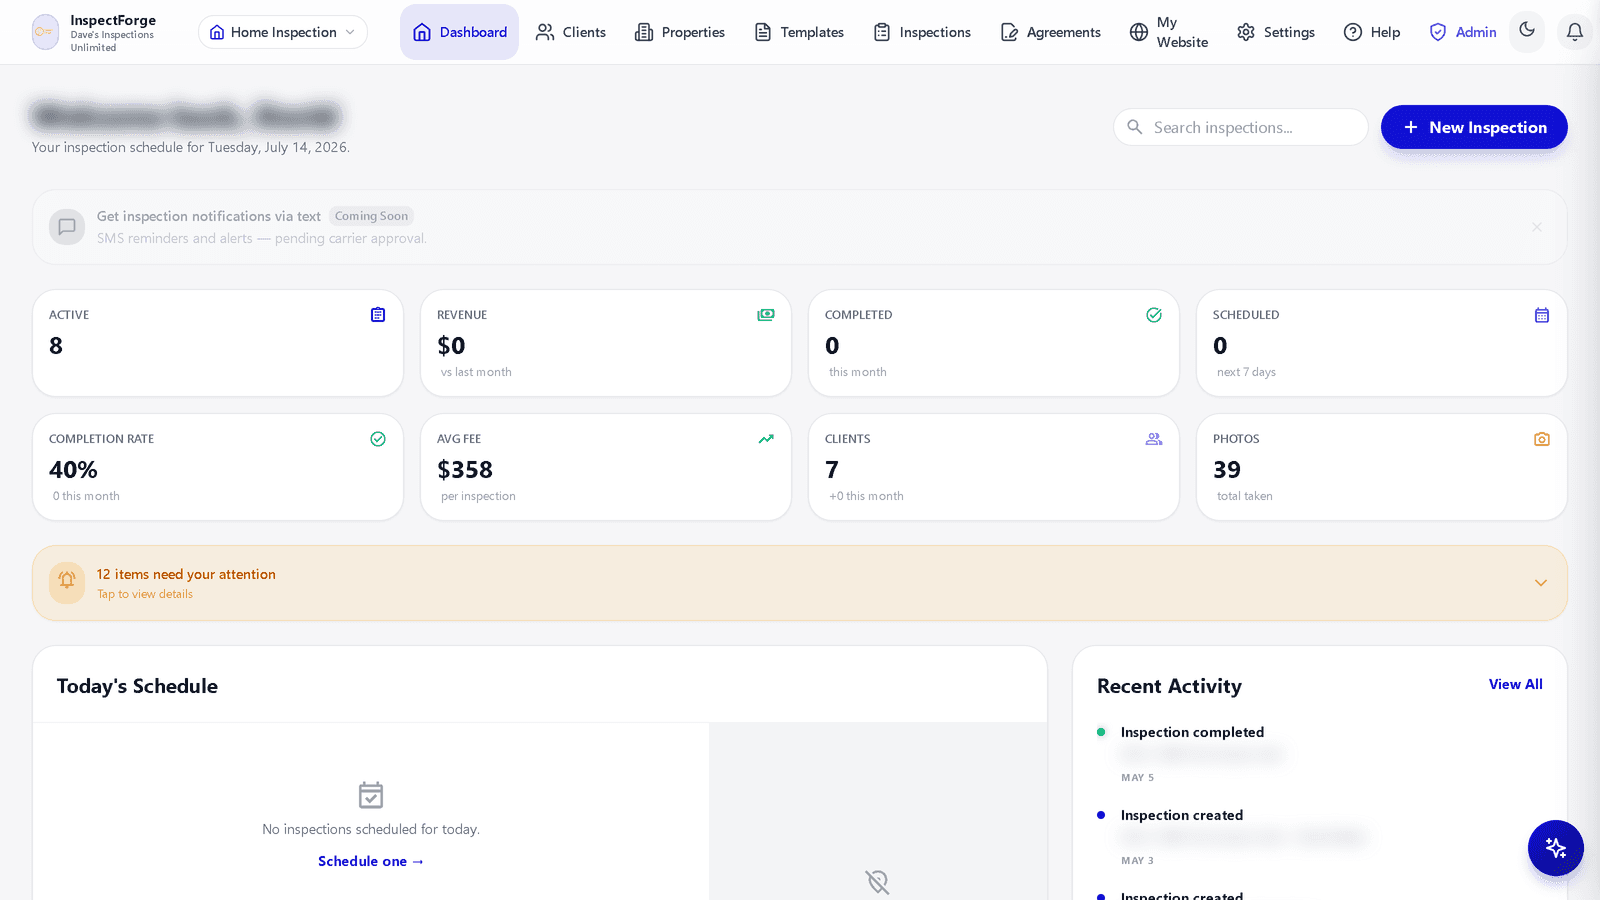This screenshot has width=1600, height=900.
Task: Open the Templates page
Action: [799, 32]
